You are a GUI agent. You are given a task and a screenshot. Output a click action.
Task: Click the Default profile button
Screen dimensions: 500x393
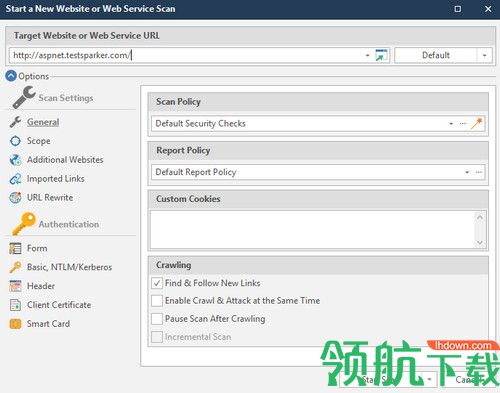click(x=436, y=55)
